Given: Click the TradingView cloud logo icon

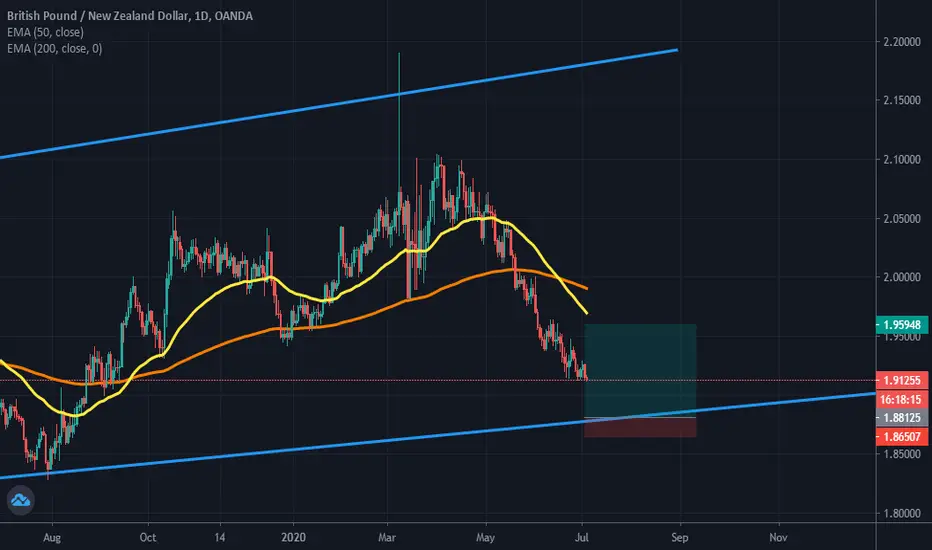Looking at the screenshot, I should (20, 499).
